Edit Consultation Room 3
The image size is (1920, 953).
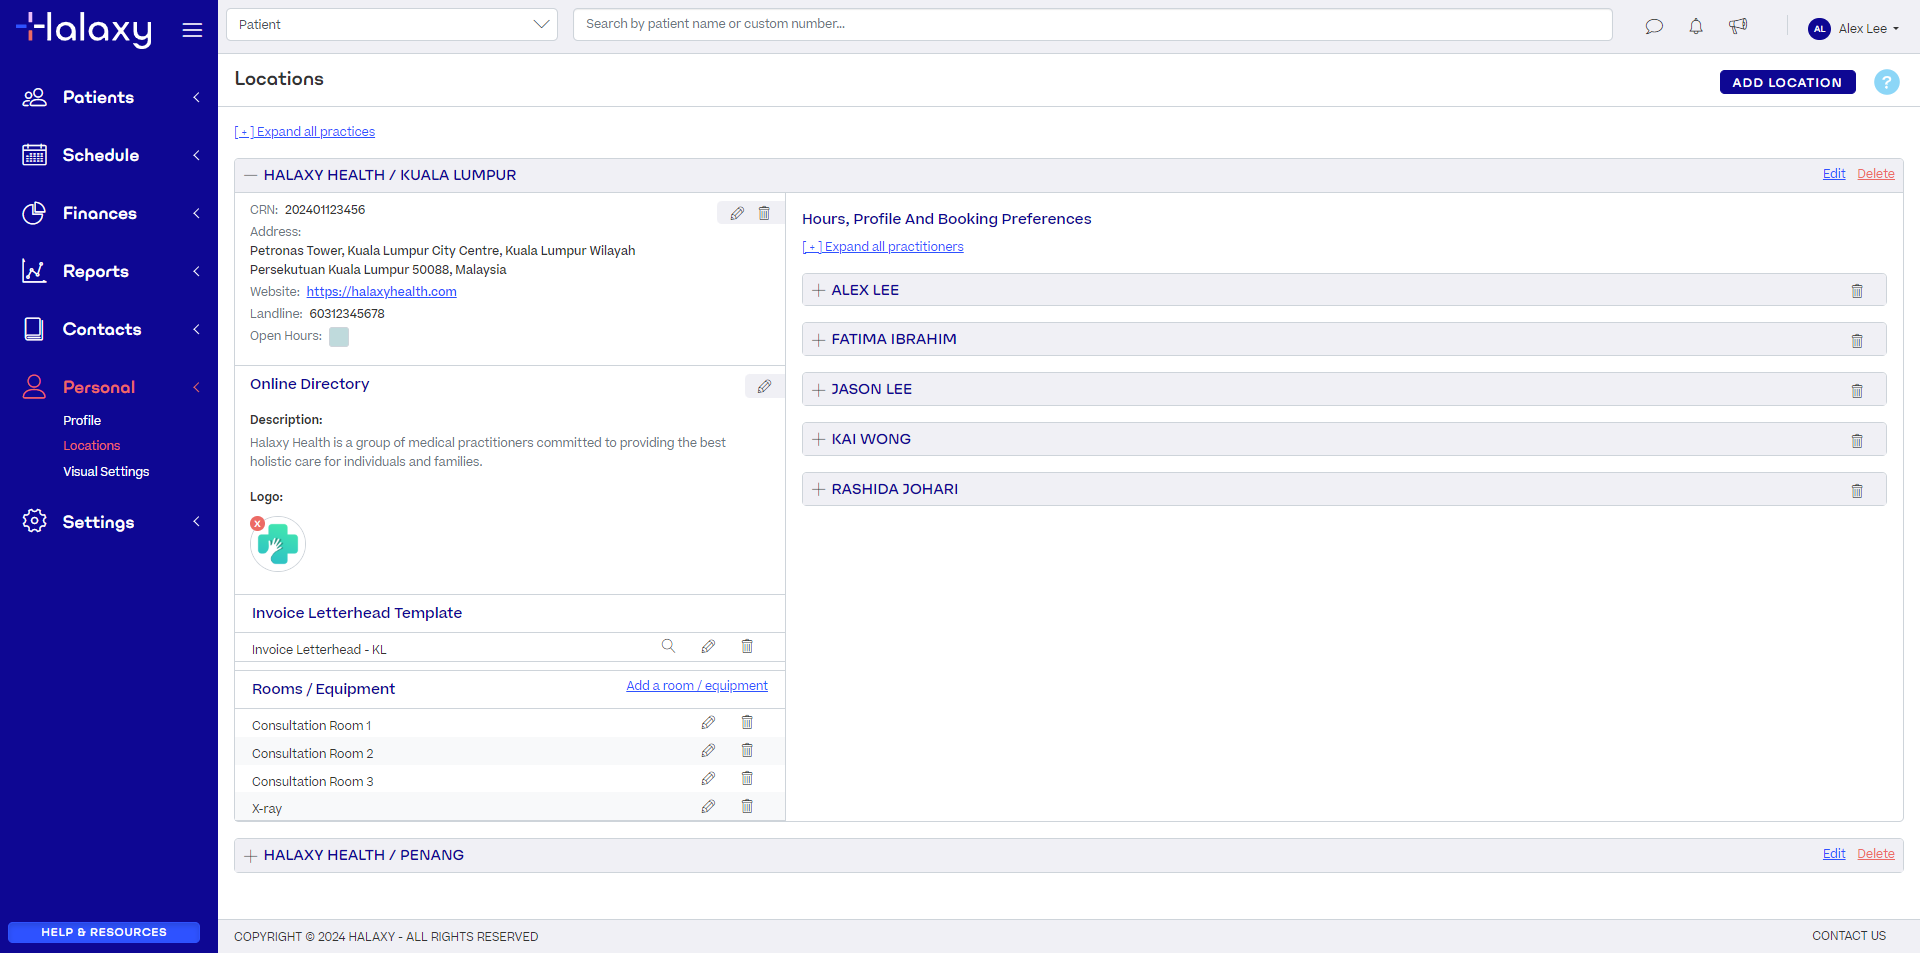(708, 778)
